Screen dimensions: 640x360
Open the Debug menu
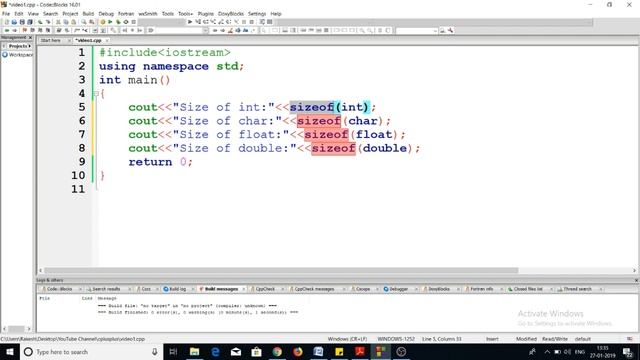106,13
